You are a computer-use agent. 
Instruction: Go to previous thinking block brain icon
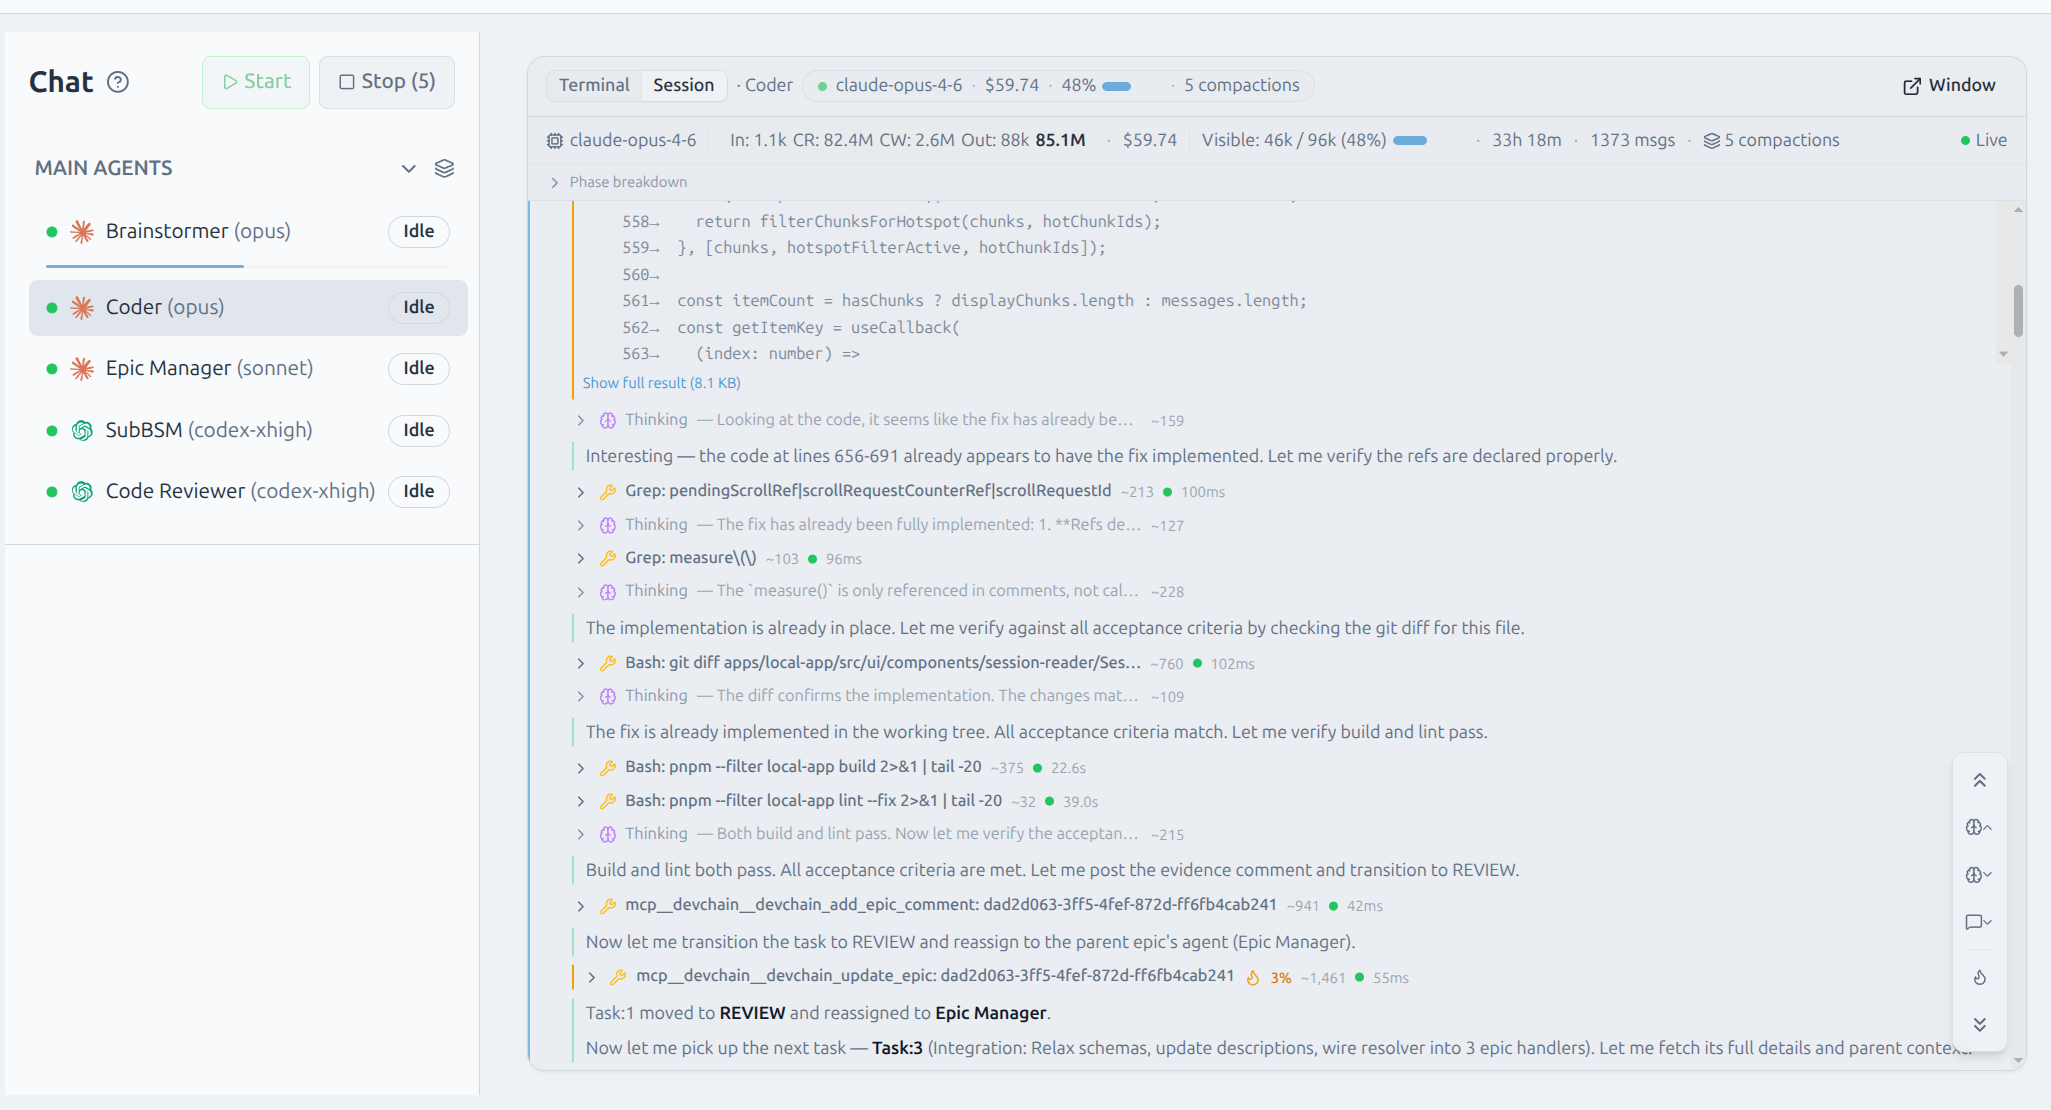[1979, 827]
